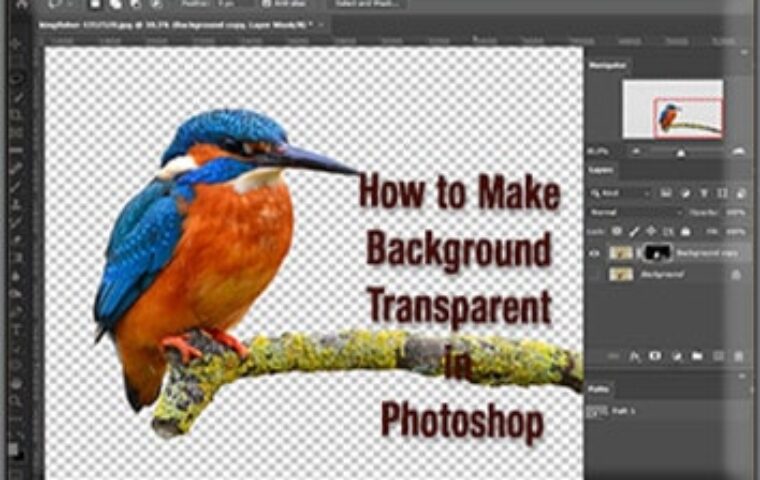The image size is (760, 480).
Task: Open the Normal blend mode dropdown
Action: [636, 212]
